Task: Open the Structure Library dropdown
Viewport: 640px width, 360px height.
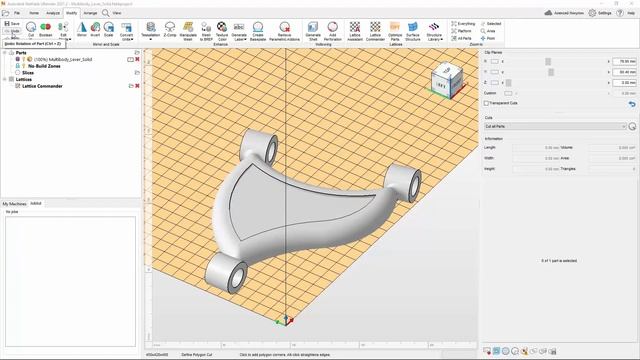Action: tap(434, 31)
